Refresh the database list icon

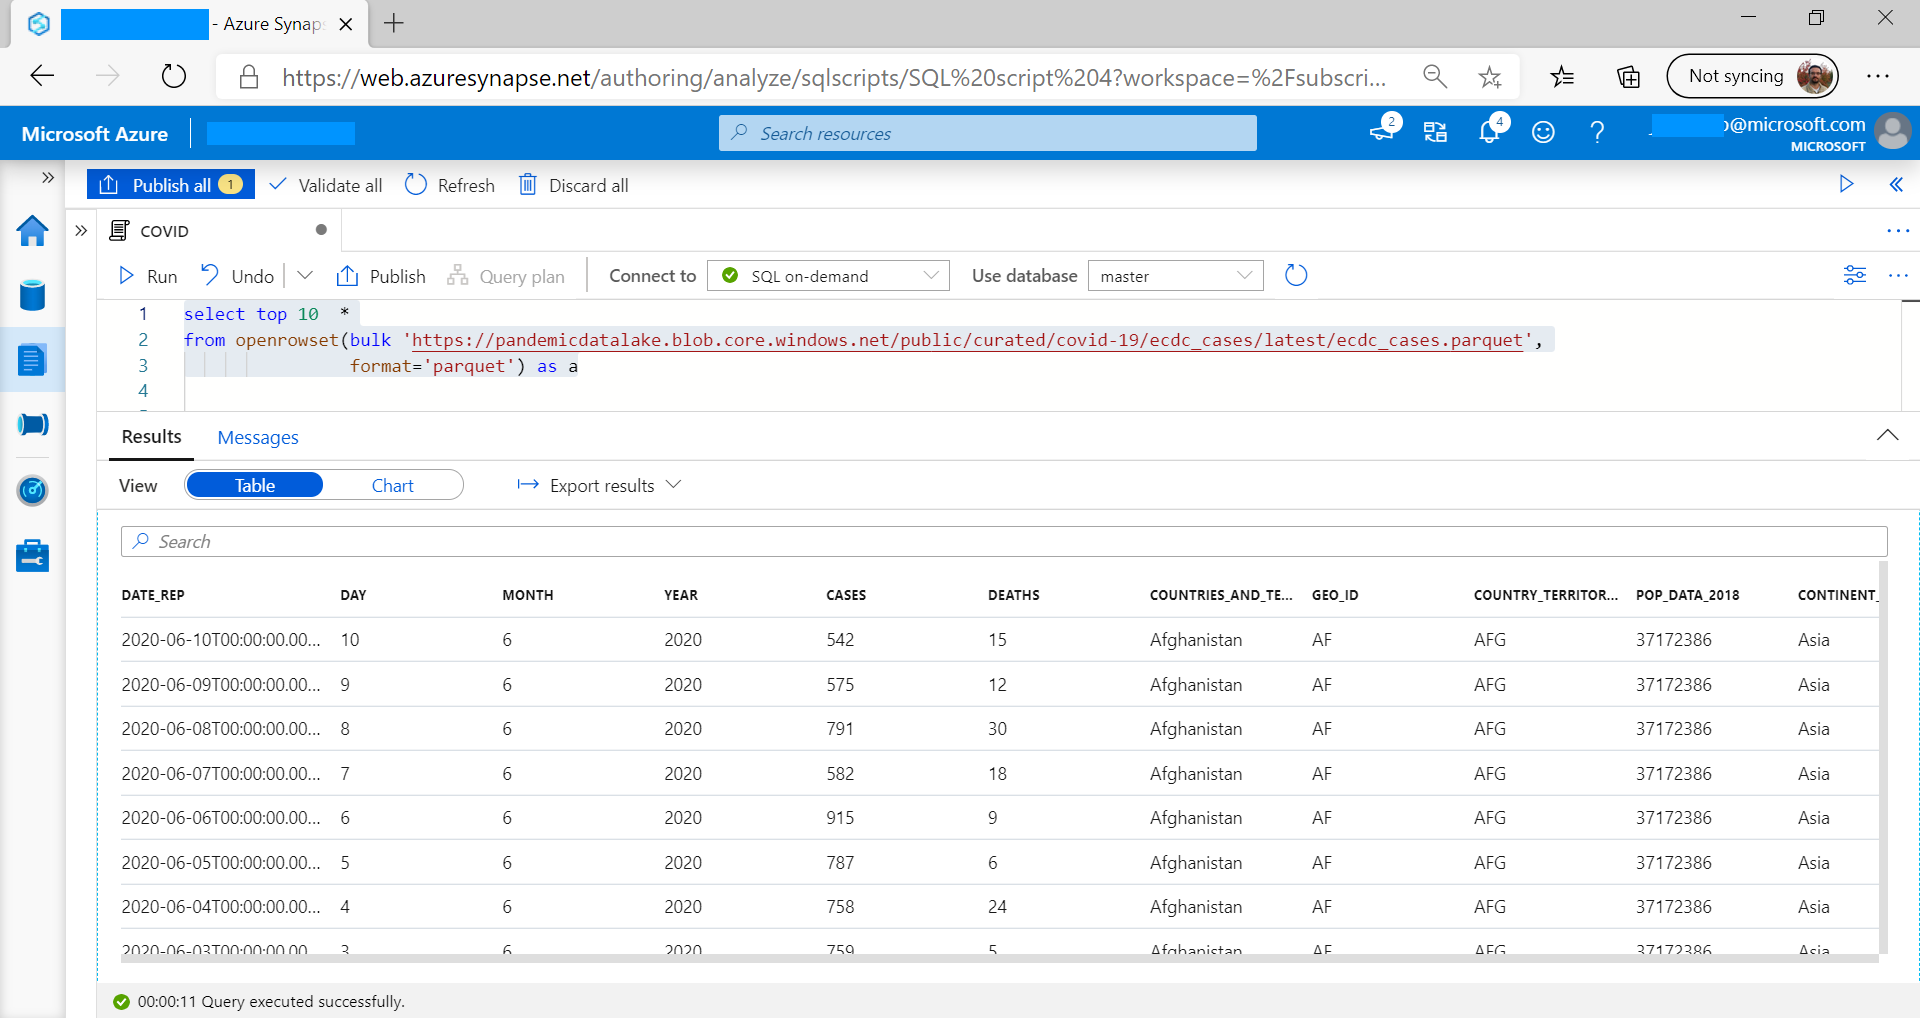point(1296,275)
